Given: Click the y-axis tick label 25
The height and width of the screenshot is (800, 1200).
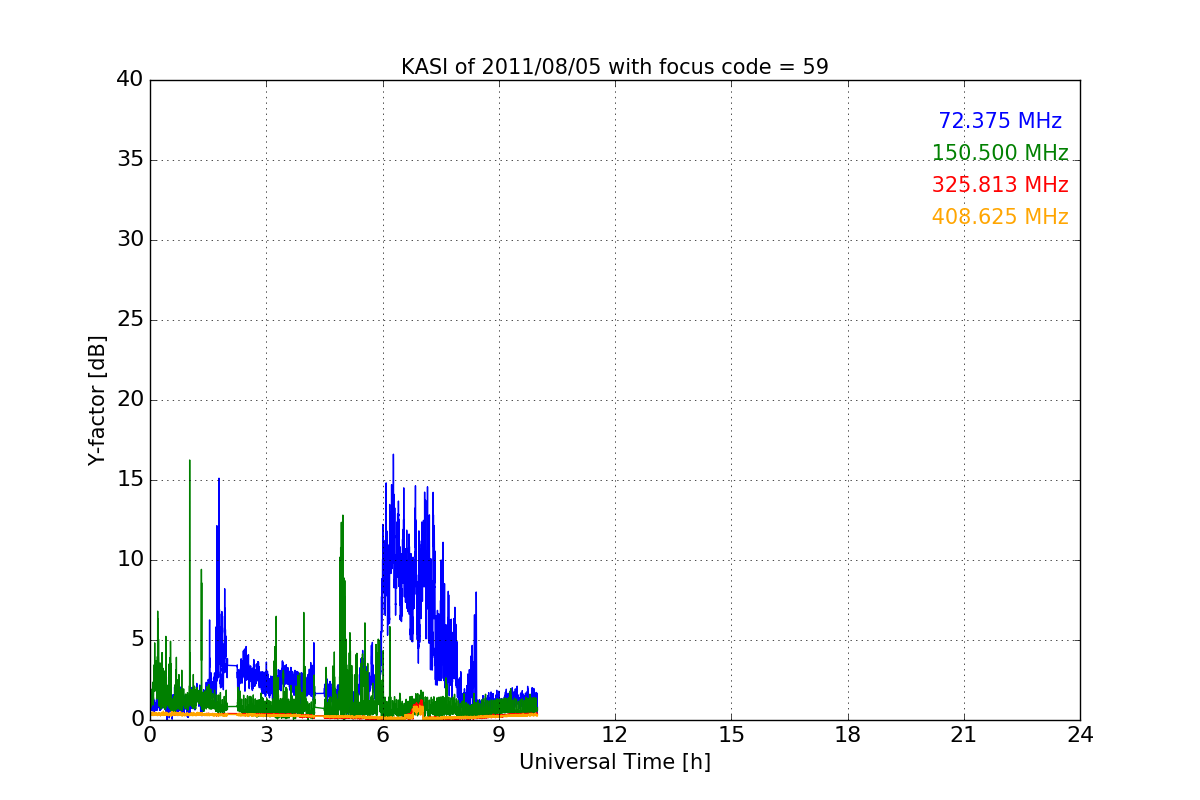Looking at the screenshot, I should click(130, 320).
